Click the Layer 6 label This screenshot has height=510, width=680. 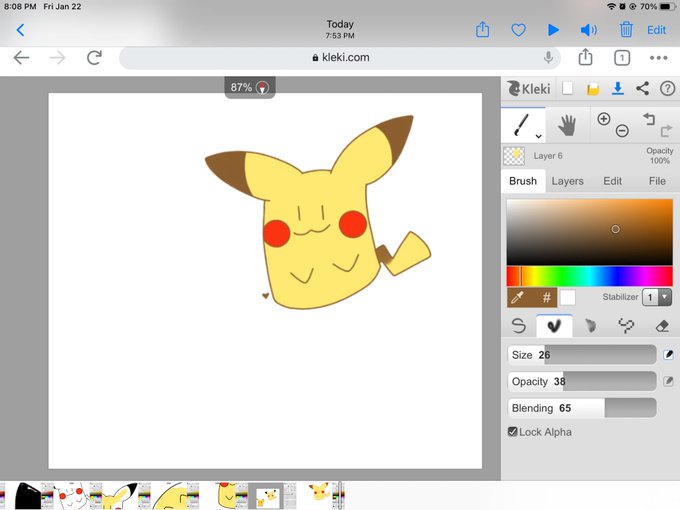(x=548, y=156)
